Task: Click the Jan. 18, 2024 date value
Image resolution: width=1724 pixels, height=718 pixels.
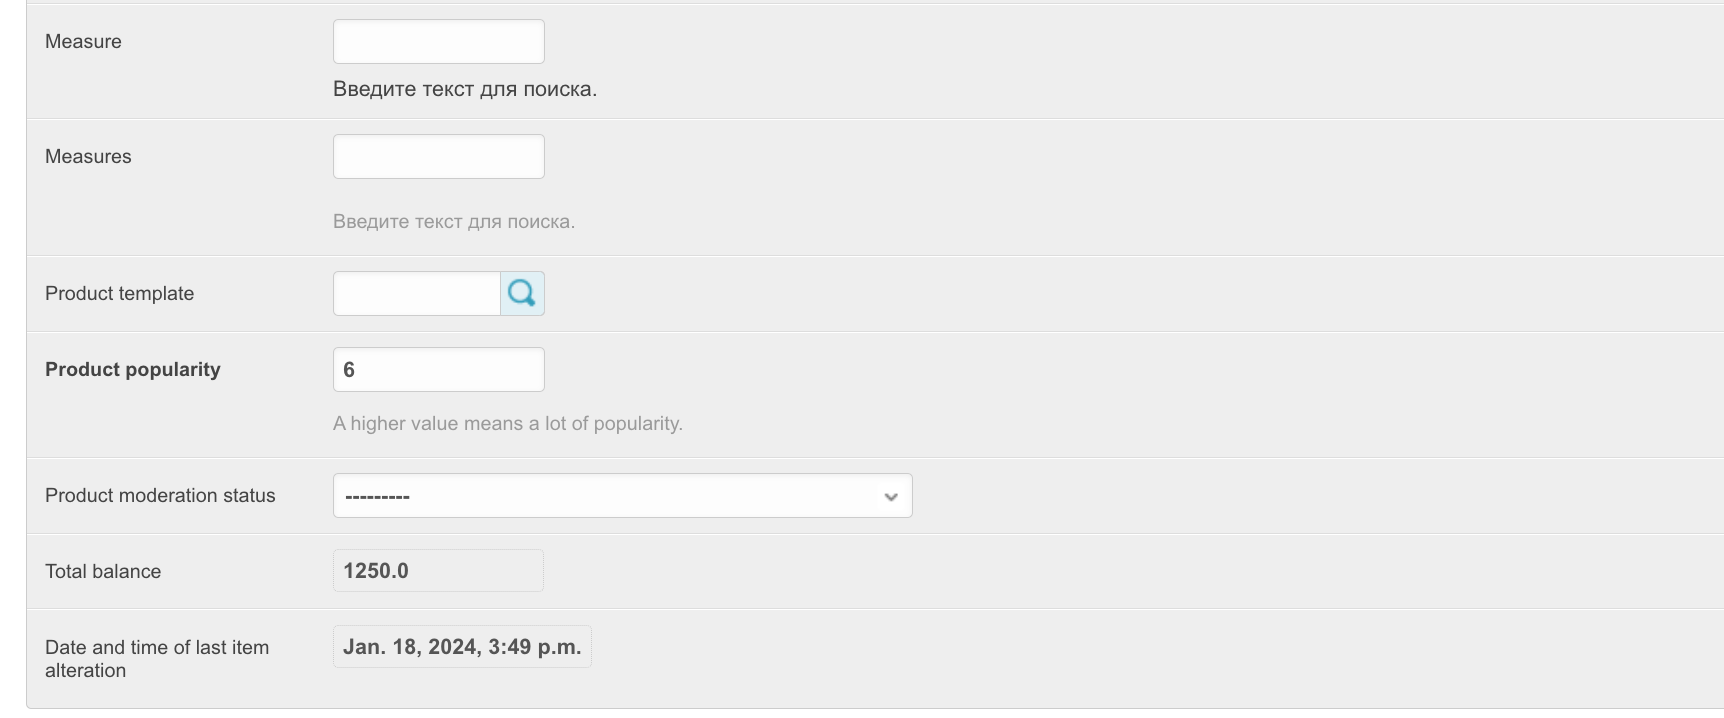Action: [x=462, y=647]
